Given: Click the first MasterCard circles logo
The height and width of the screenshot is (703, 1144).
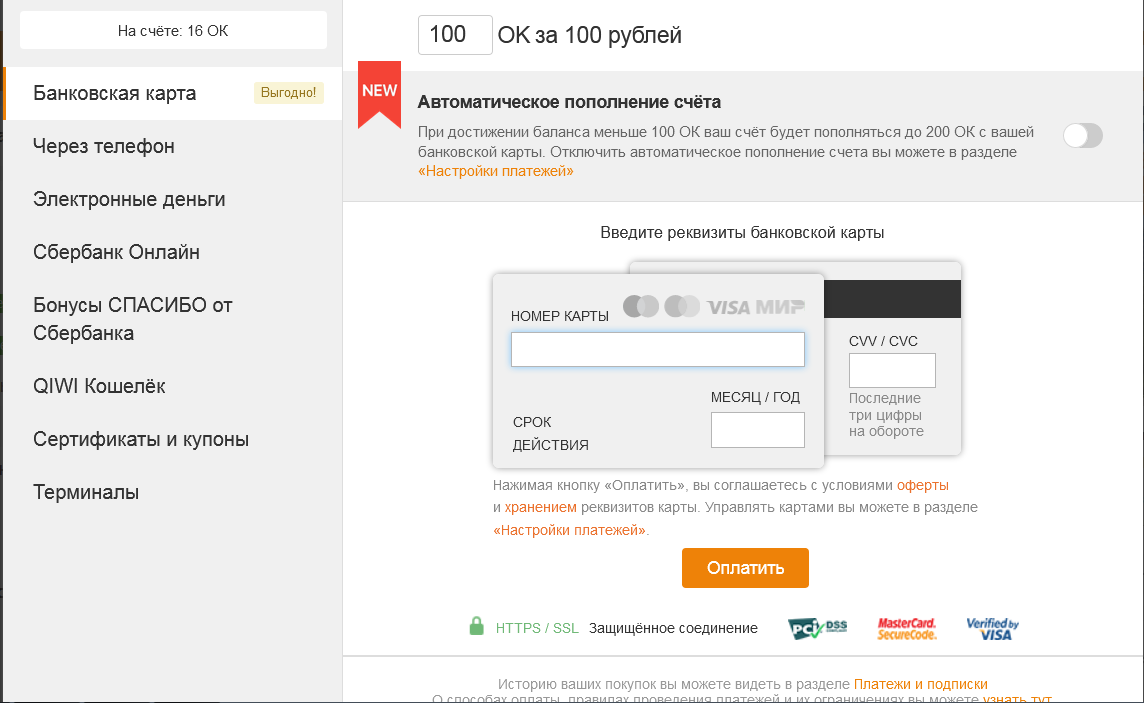Looking at the screenshot, I should 641,306.
